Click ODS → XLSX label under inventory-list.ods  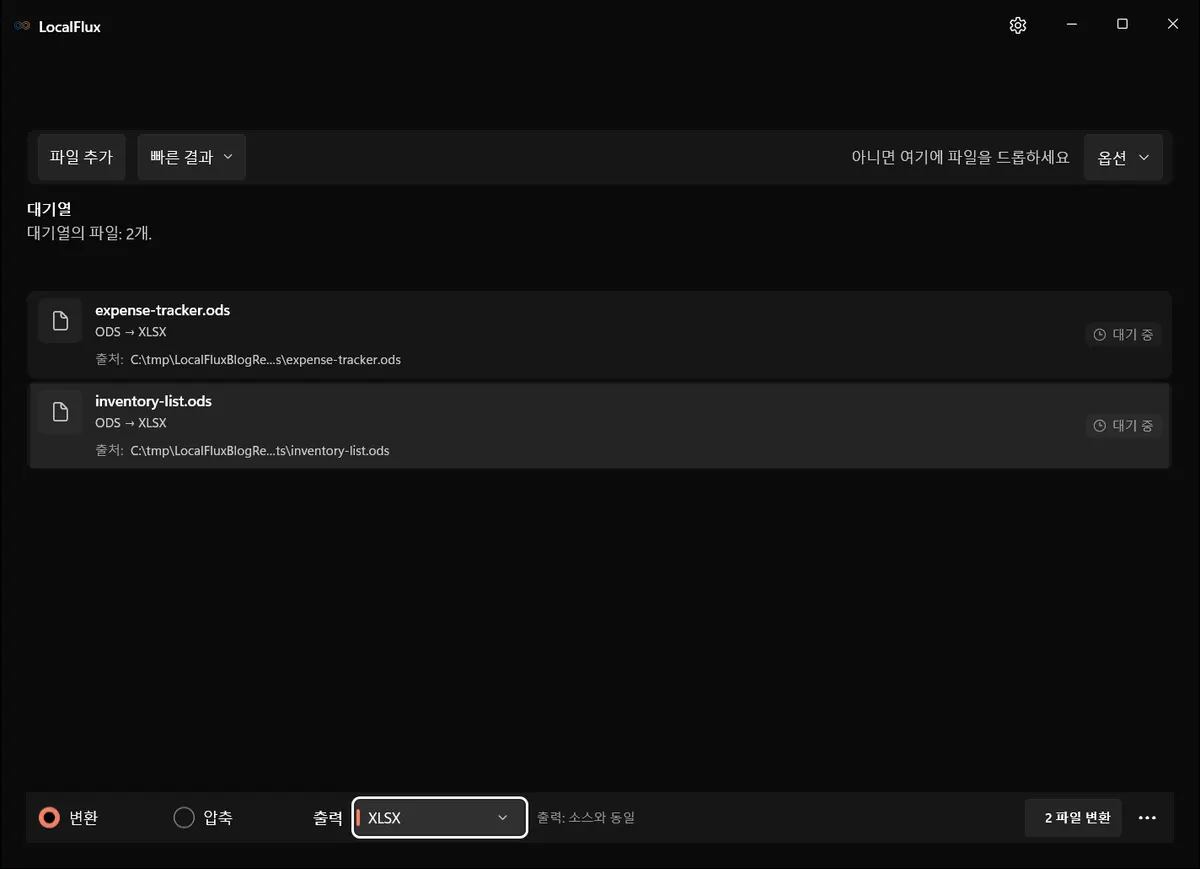pyautogui.click(x=131, y=423)
